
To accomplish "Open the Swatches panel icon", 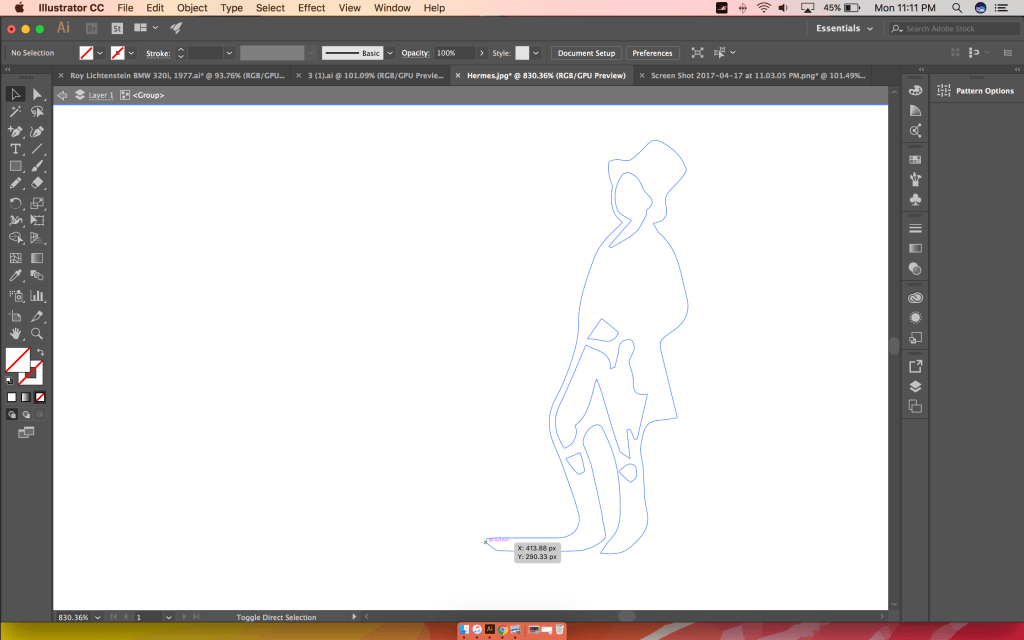I will (915, 159).
